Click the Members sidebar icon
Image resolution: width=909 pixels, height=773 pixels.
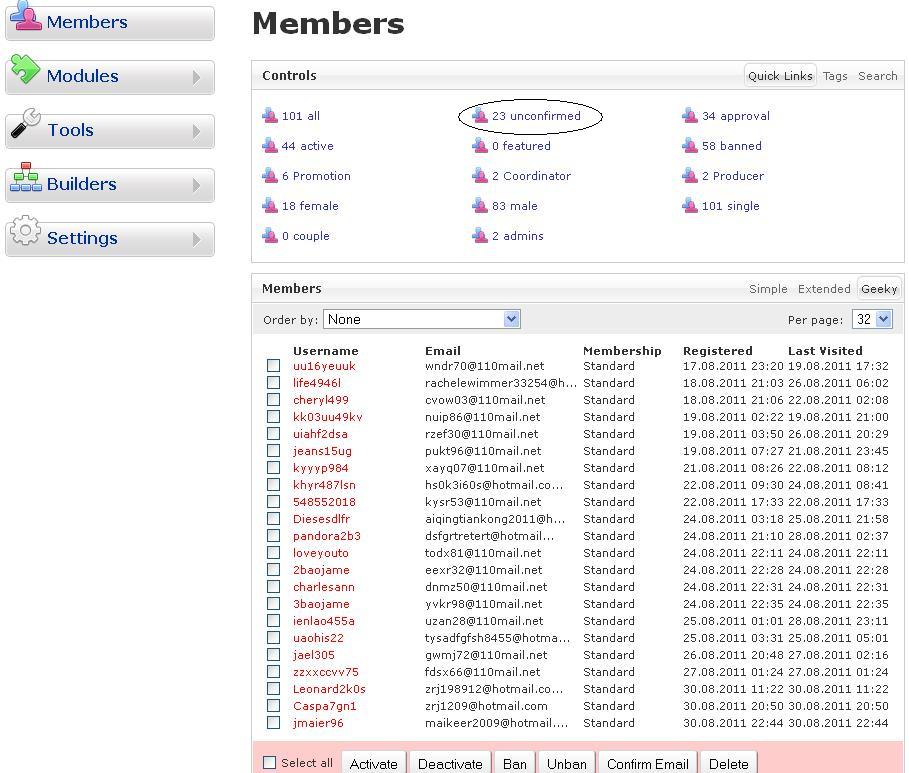(26, 18)
